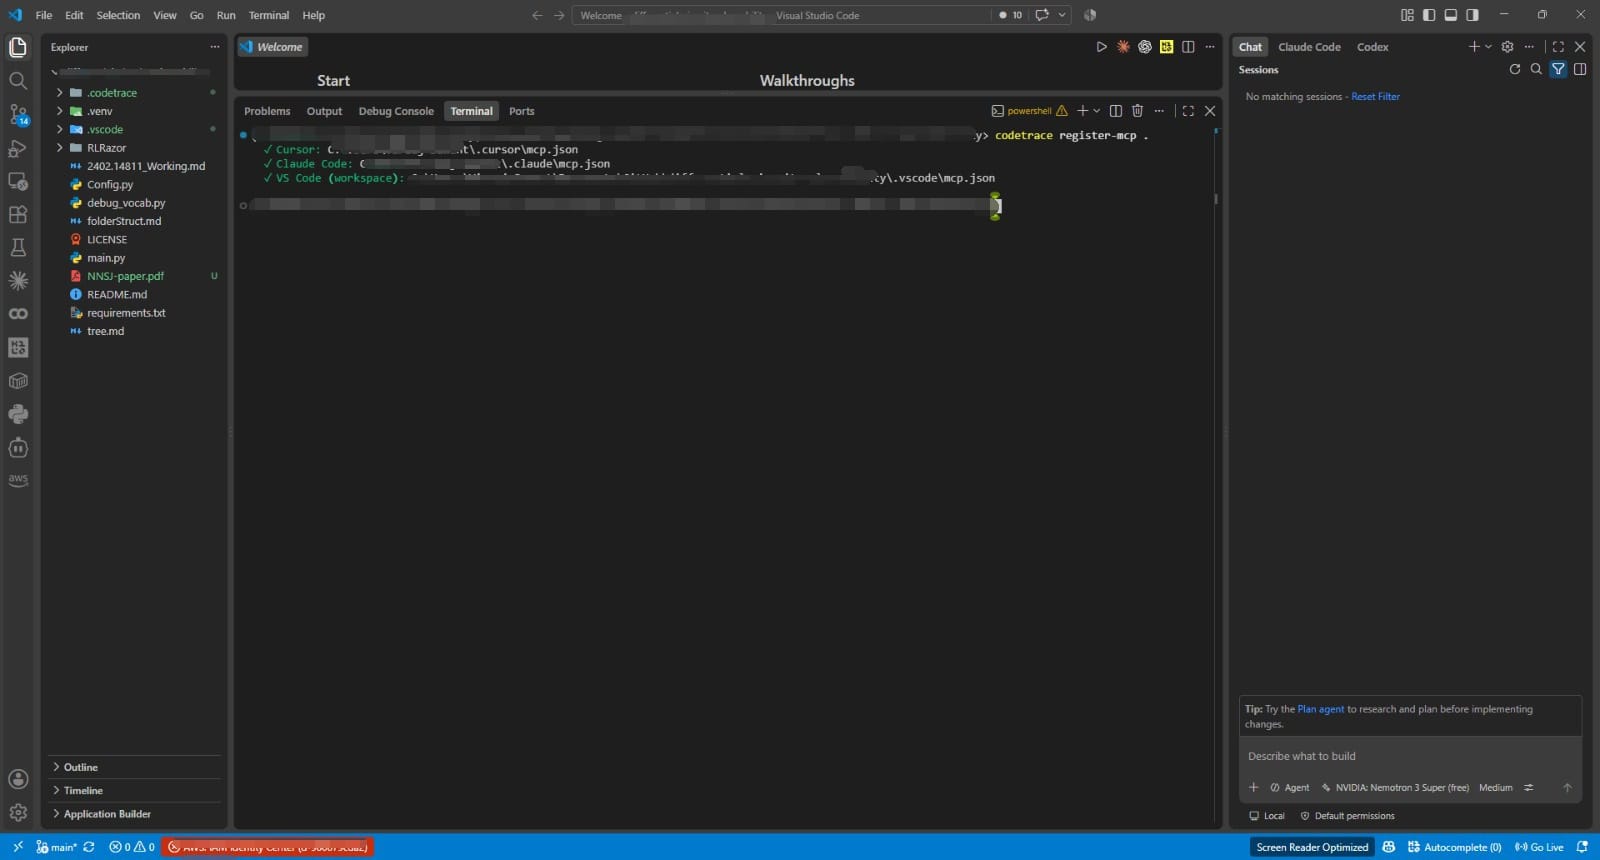Open the Manage gear in activity bar
The height and width of the screenshot is (860, 1600).
click(18, 813)
